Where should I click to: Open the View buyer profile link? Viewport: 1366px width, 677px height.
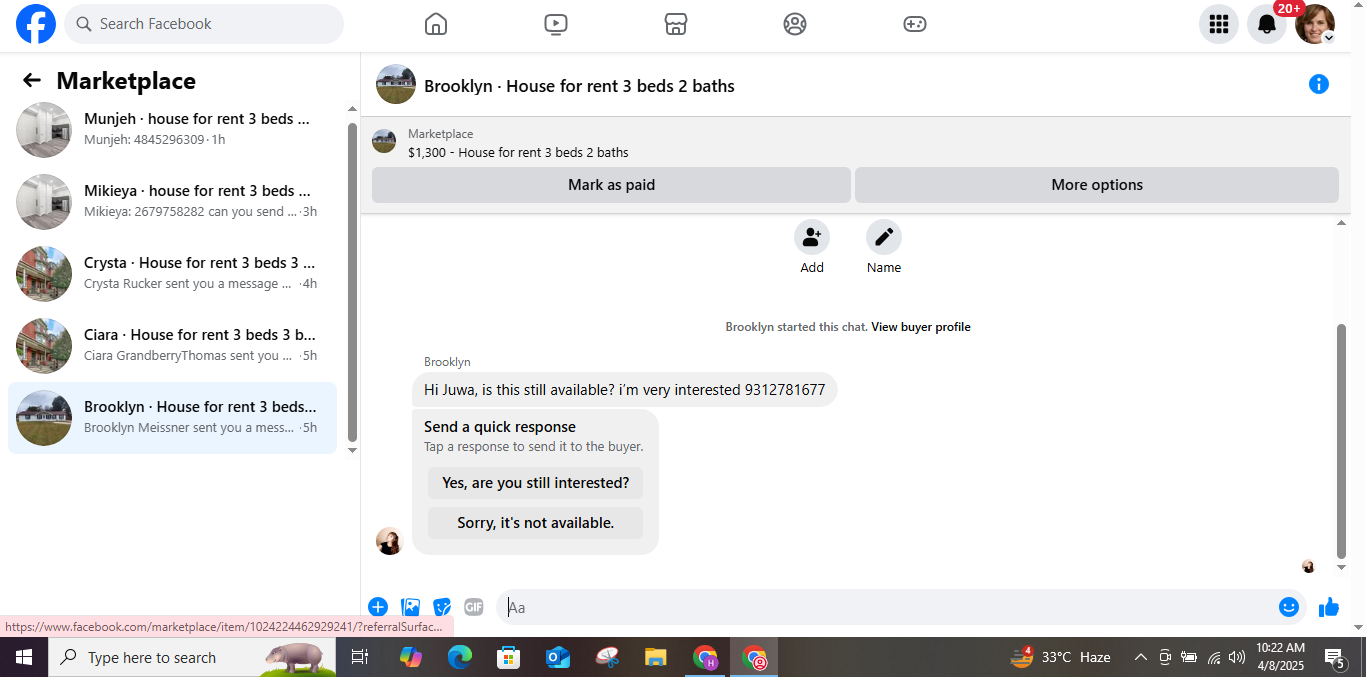(x=921, y=327)
